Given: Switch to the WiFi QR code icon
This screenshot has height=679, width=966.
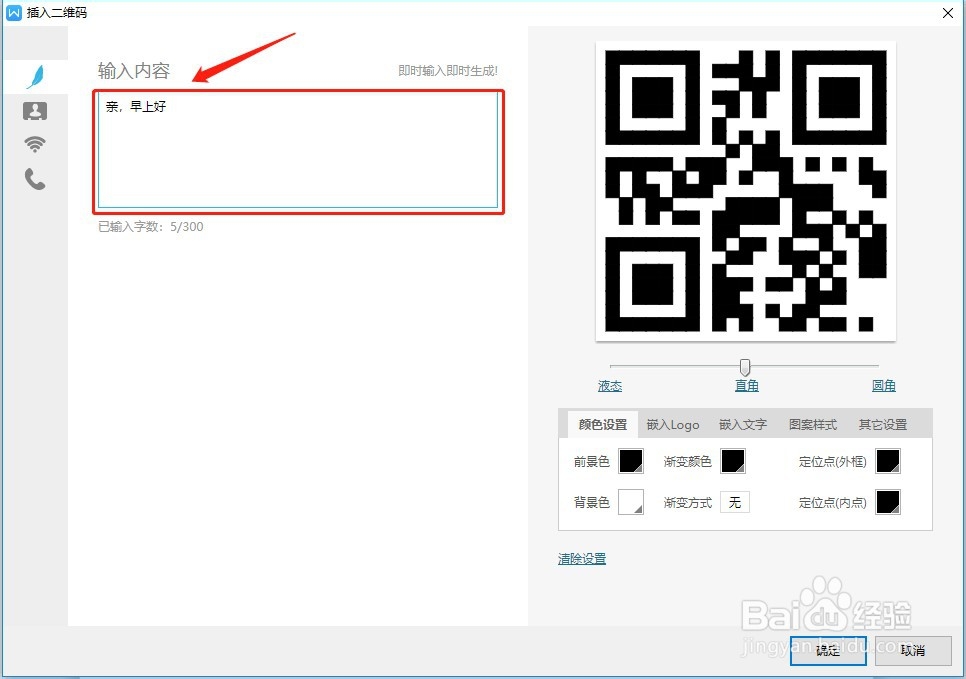Looking at the screenshot, I should click(35, 145).
